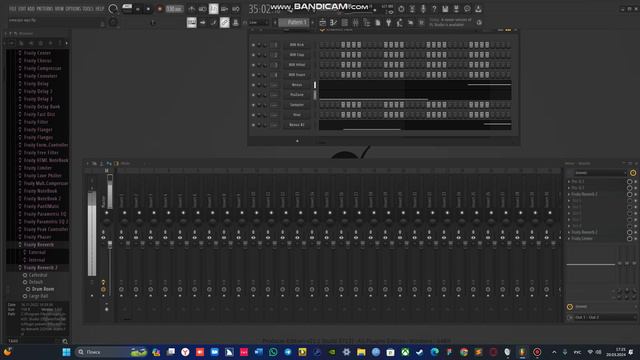The image size is (640, 360).
Task: Open playlist view toolbar icon
Action: point(322,23)
